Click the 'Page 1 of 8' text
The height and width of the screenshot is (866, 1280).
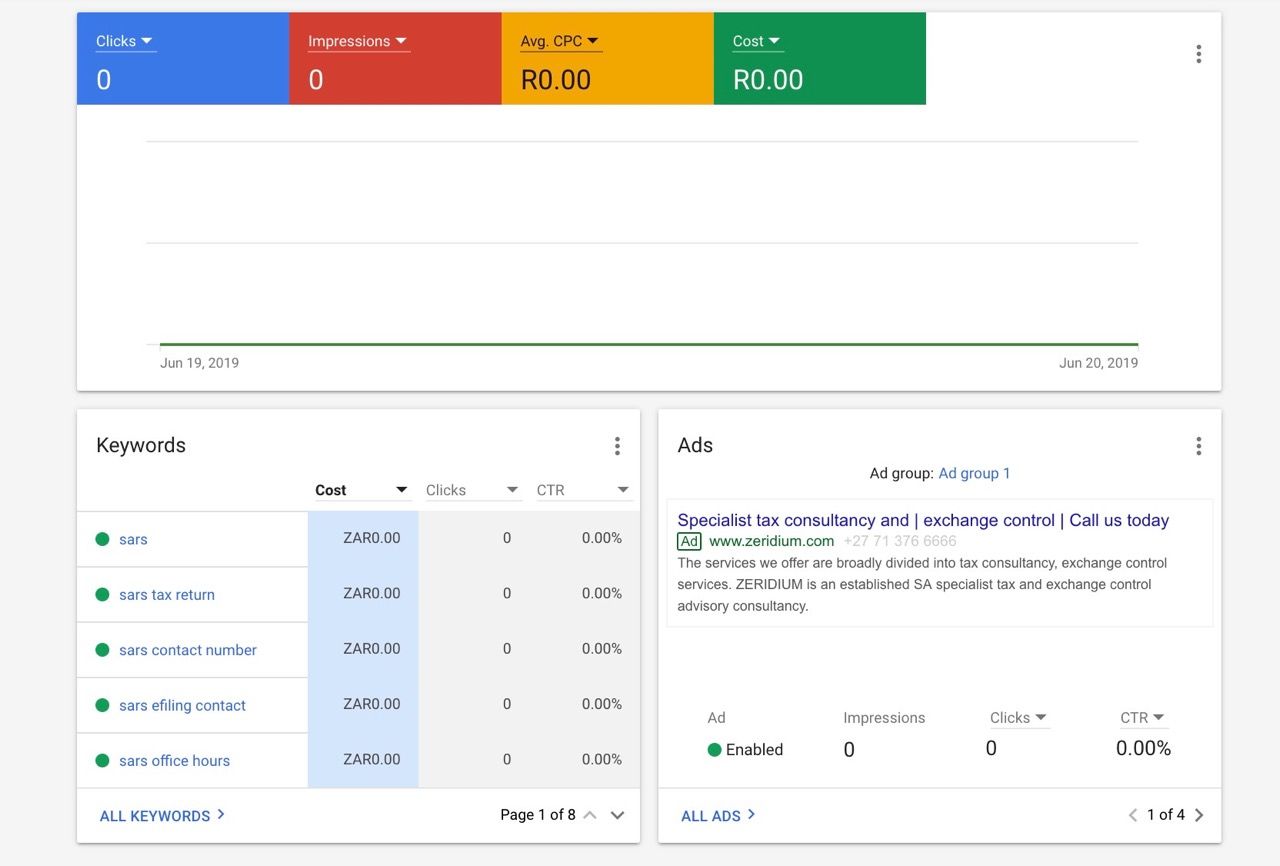538,815
